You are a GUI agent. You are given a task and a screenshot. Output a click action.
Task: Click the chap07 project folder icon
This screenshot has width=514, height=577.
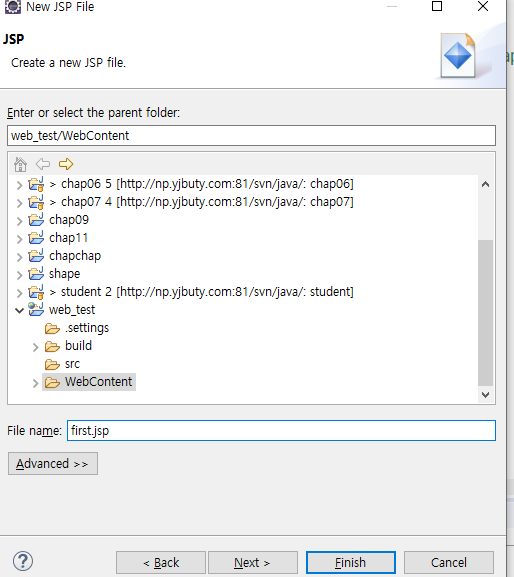36,202
